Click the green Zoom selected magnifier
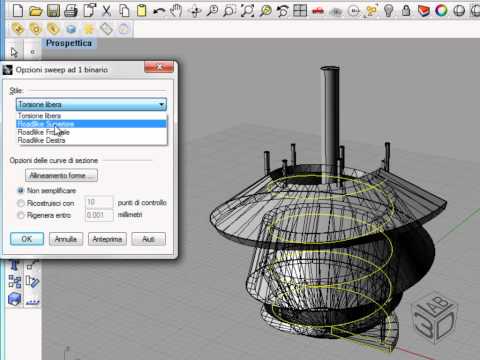Image resolution: width=480 pixels, height=360 pixels. coord(265,11)
